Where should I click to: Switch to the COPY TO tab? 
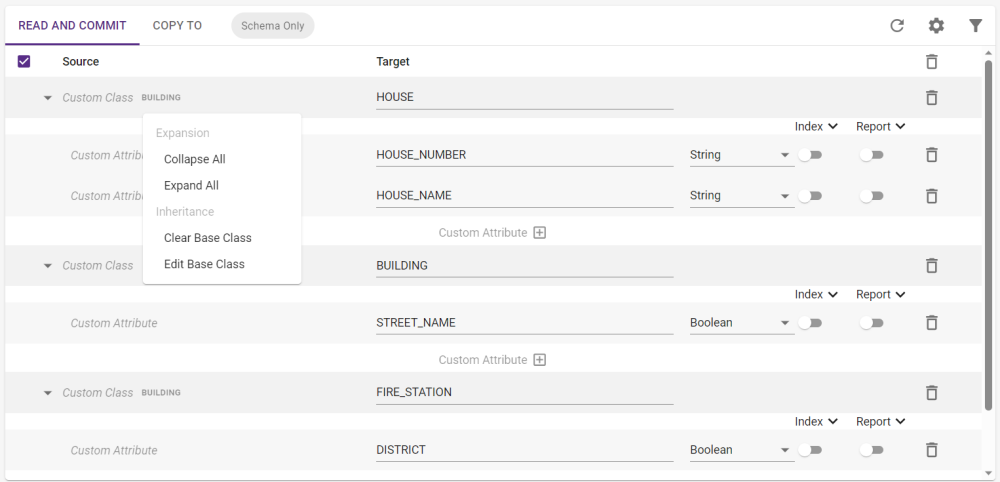177,26
